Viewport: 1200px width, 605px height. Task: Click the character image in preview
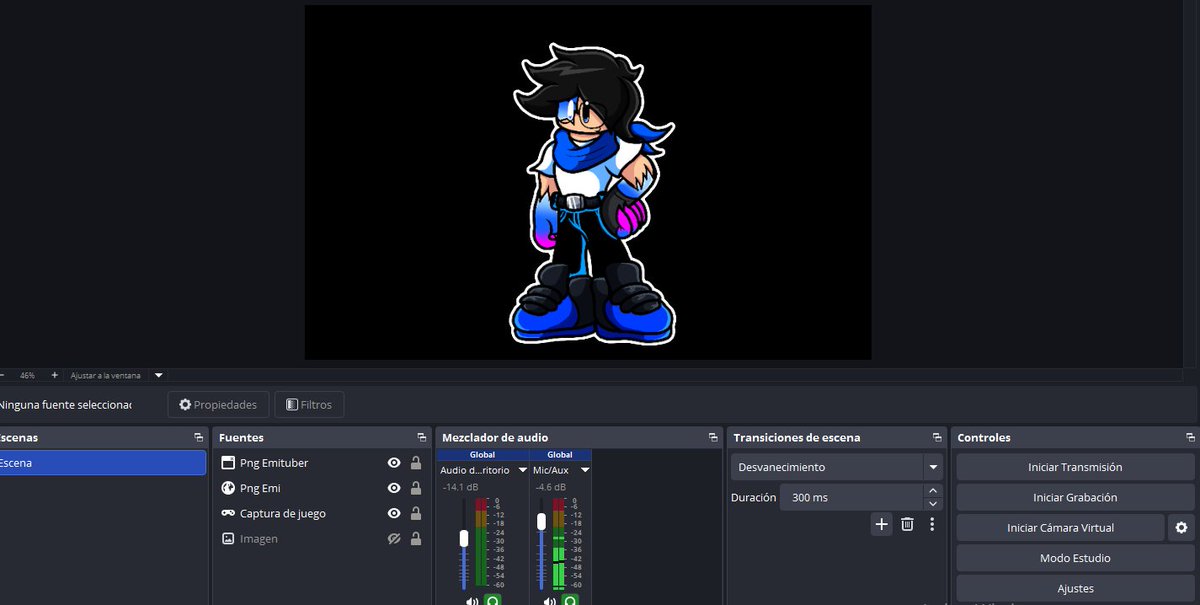(x=593, y=195)
